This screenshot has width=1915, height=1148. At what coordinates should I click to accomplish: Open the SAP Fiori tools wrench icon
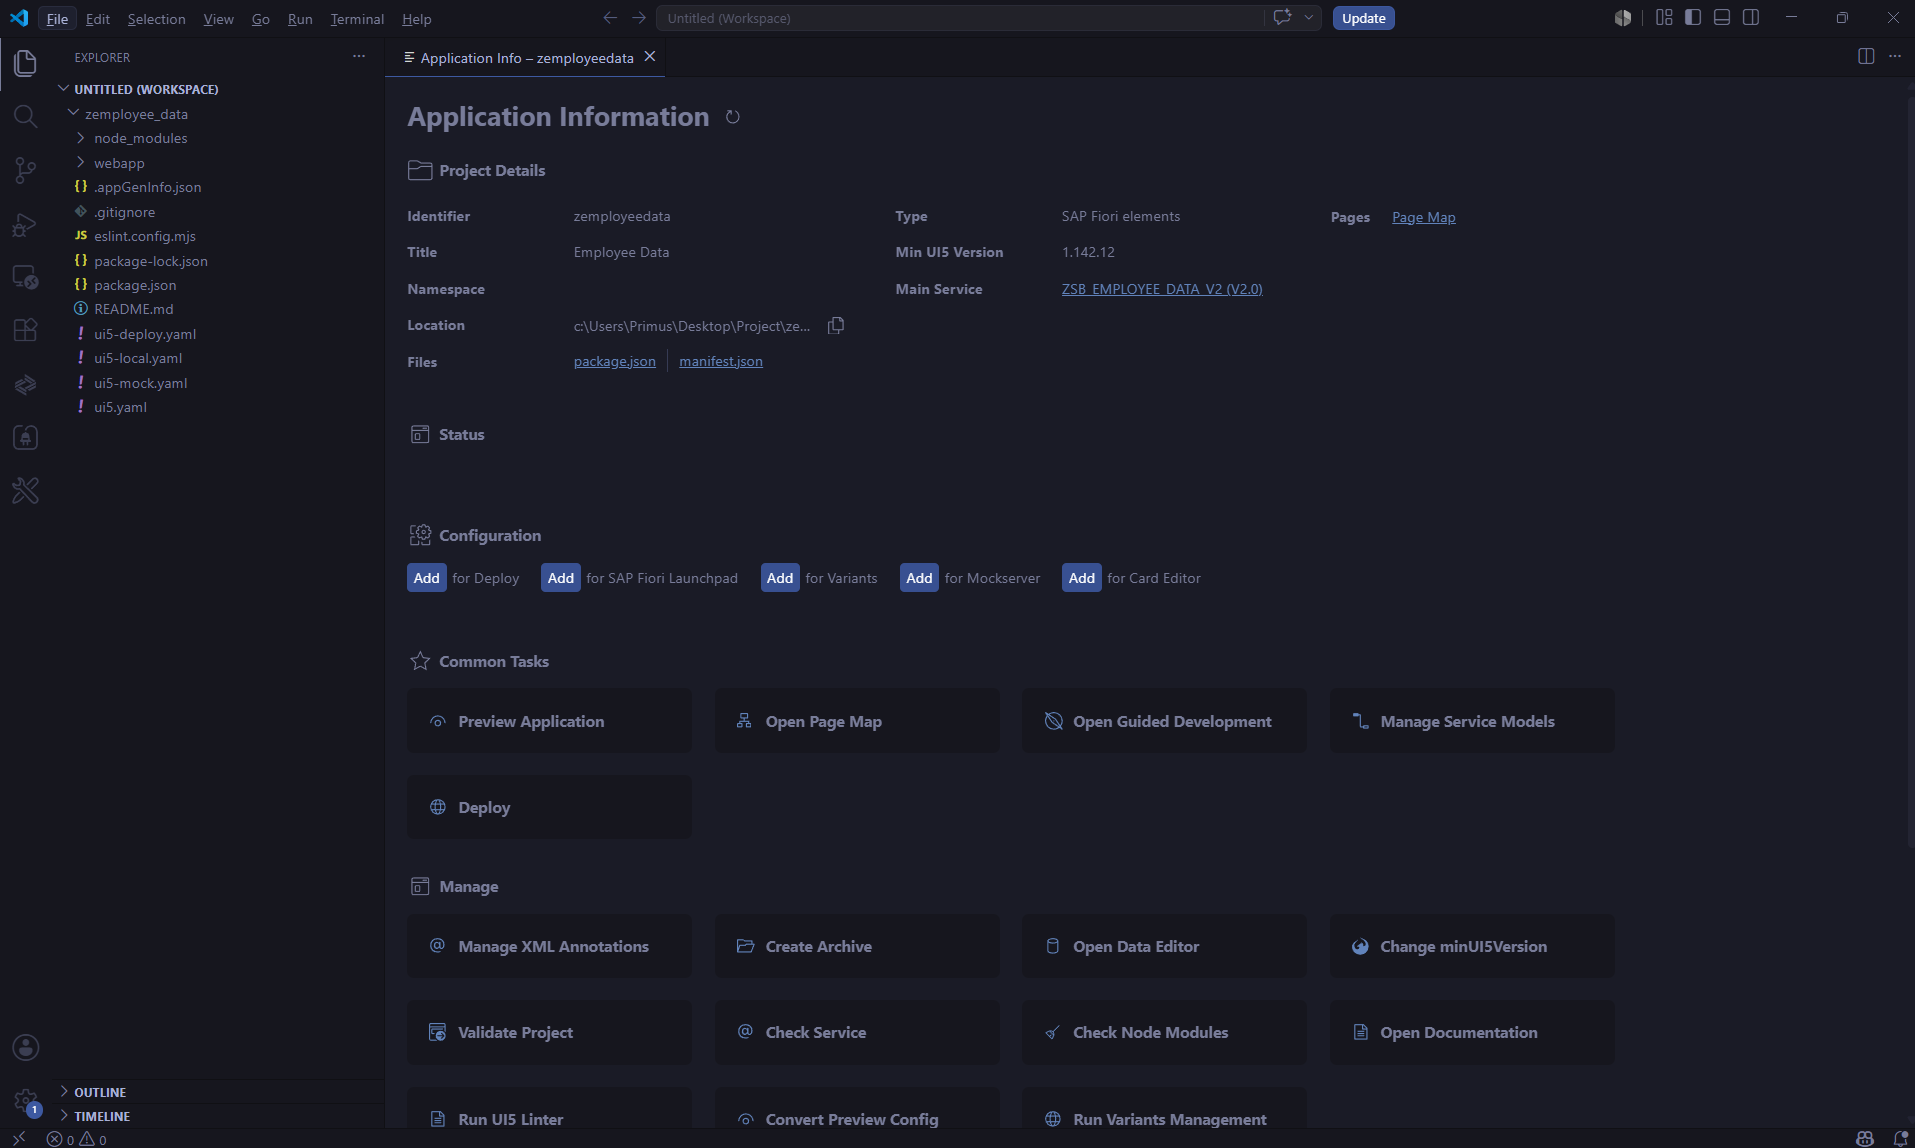coord(25,490)
